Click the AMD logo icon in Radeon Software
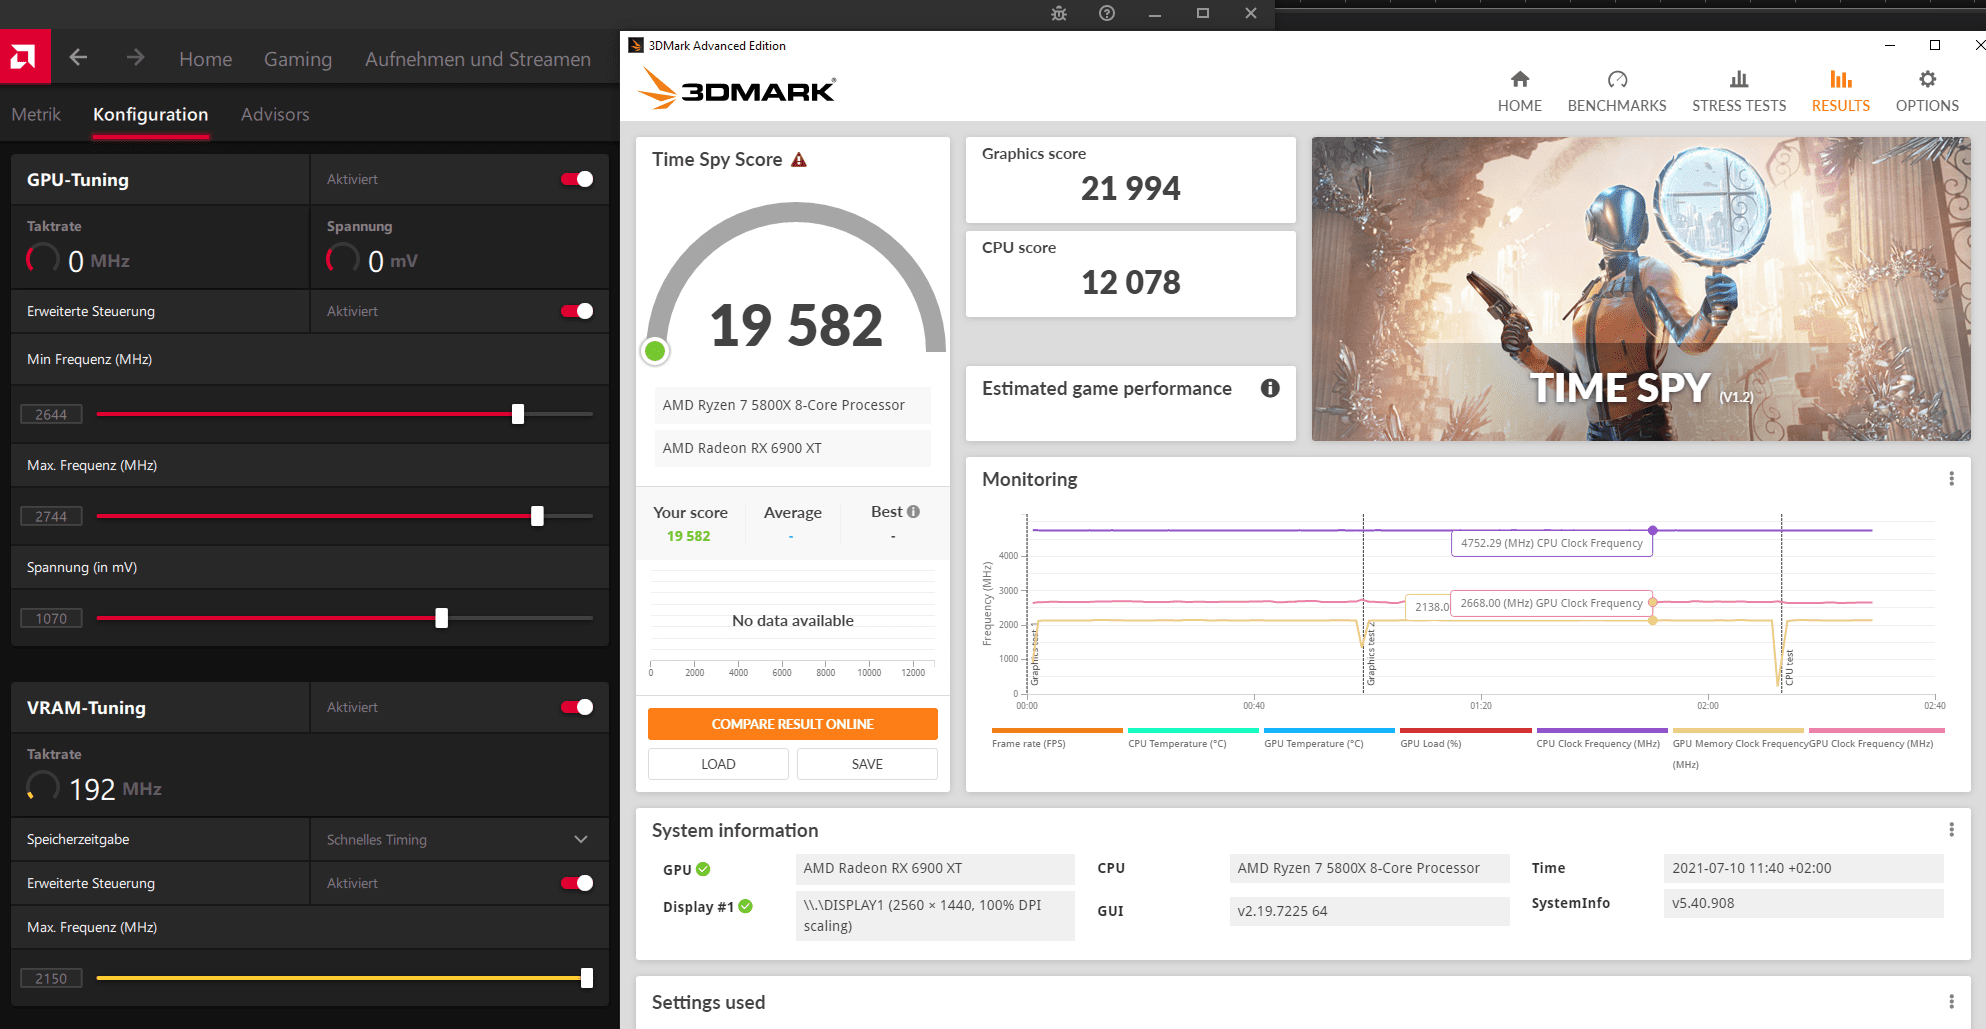The width and height of the screenshot is (1986, 1029). tap(24, 57)
